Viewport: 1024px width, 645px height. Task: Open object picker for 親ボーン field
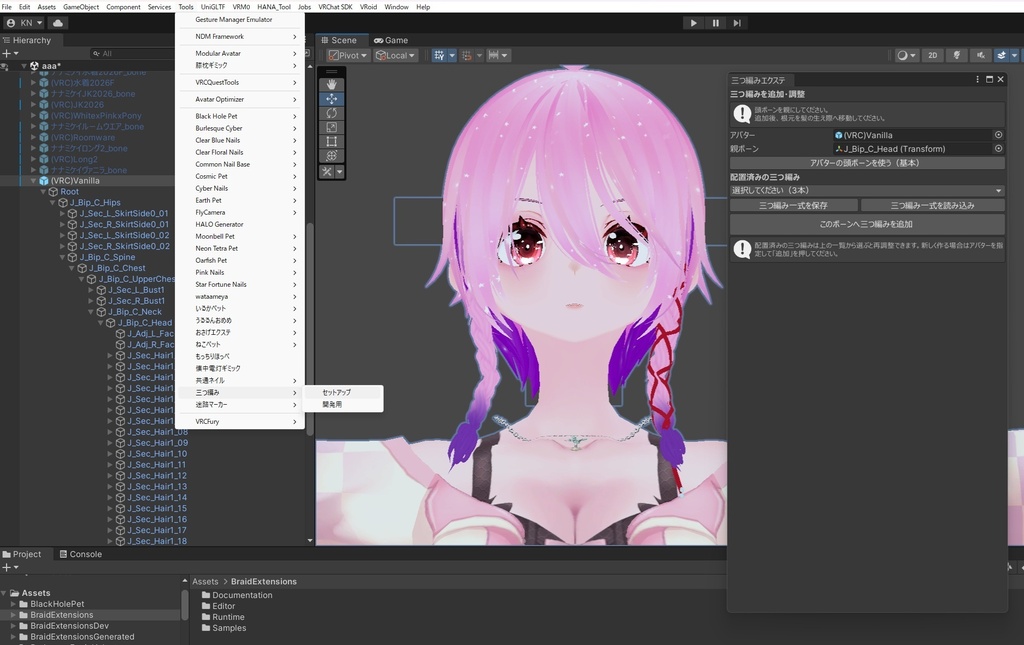(998, 149)
